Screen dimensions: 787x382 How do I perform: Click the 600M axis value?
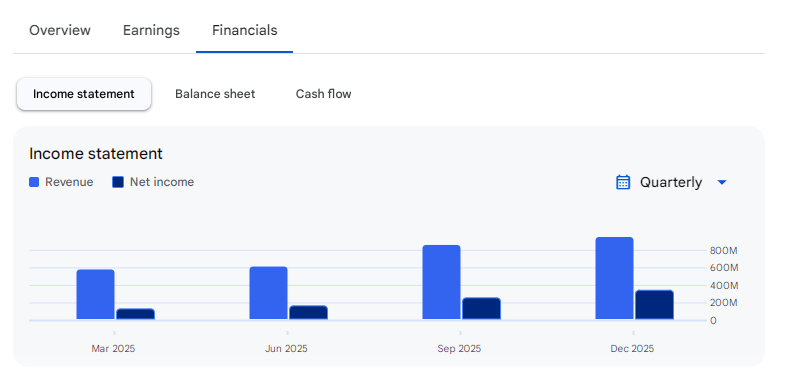(723, 268)
